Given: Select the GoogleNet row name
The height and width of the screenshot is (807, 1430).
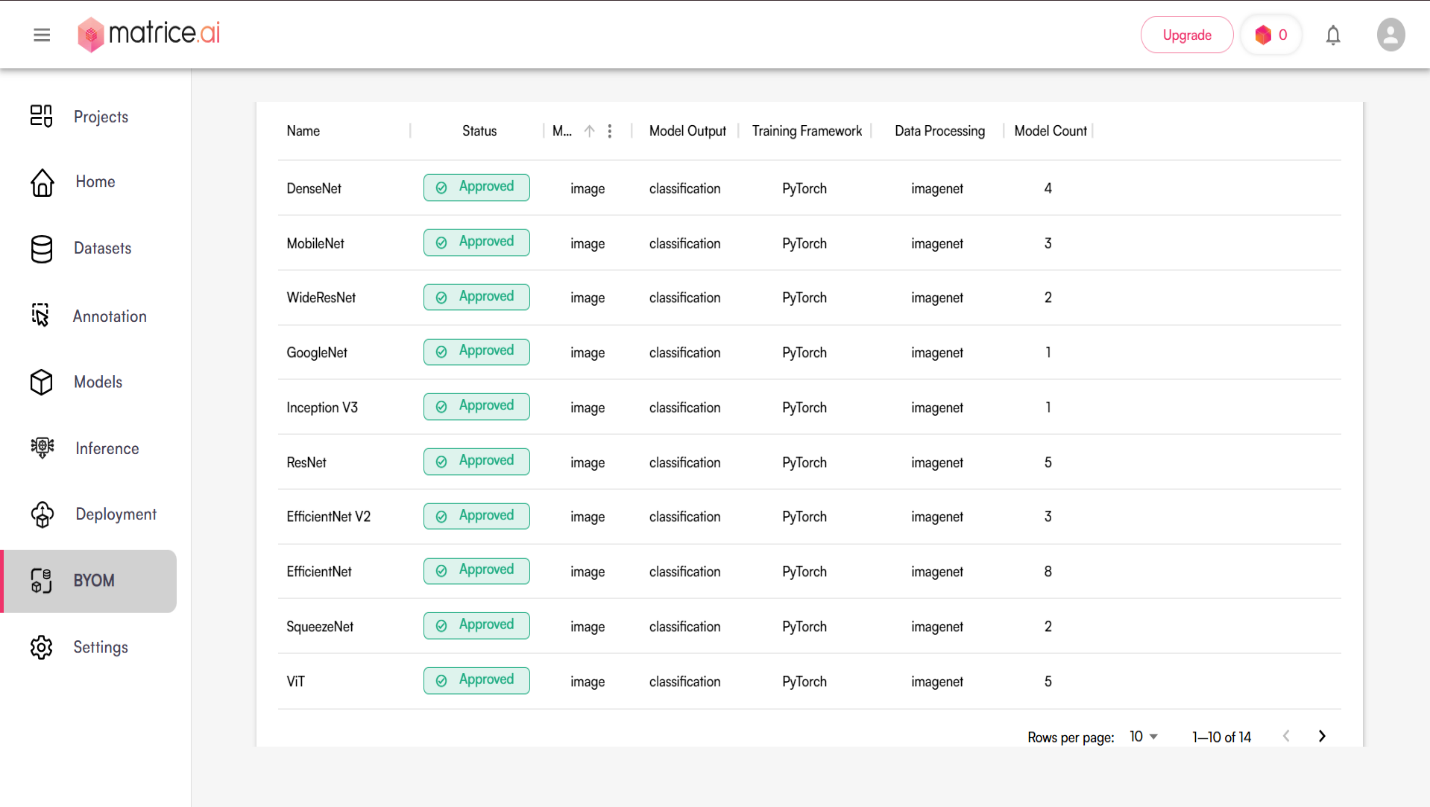Looking at the screenshot, I should (317, 352).
